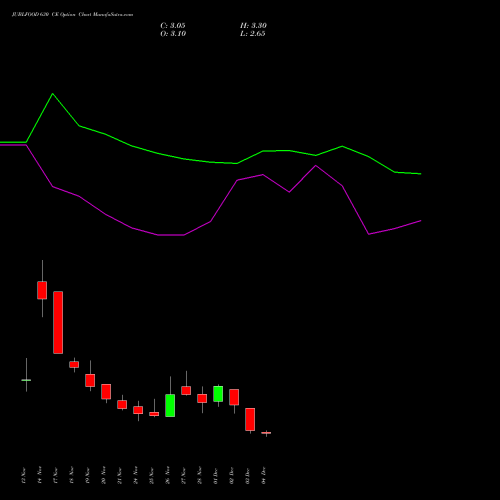Click the 03 Dec date label
The width and height of the screenshot is (500, 500).
247,476
